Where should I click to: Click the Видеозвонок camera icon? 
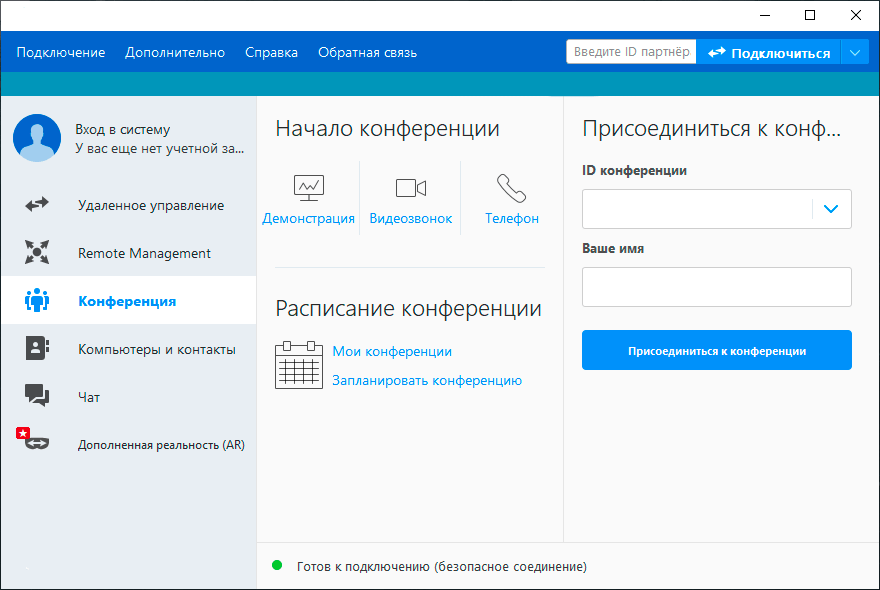(x=411, y=188)
